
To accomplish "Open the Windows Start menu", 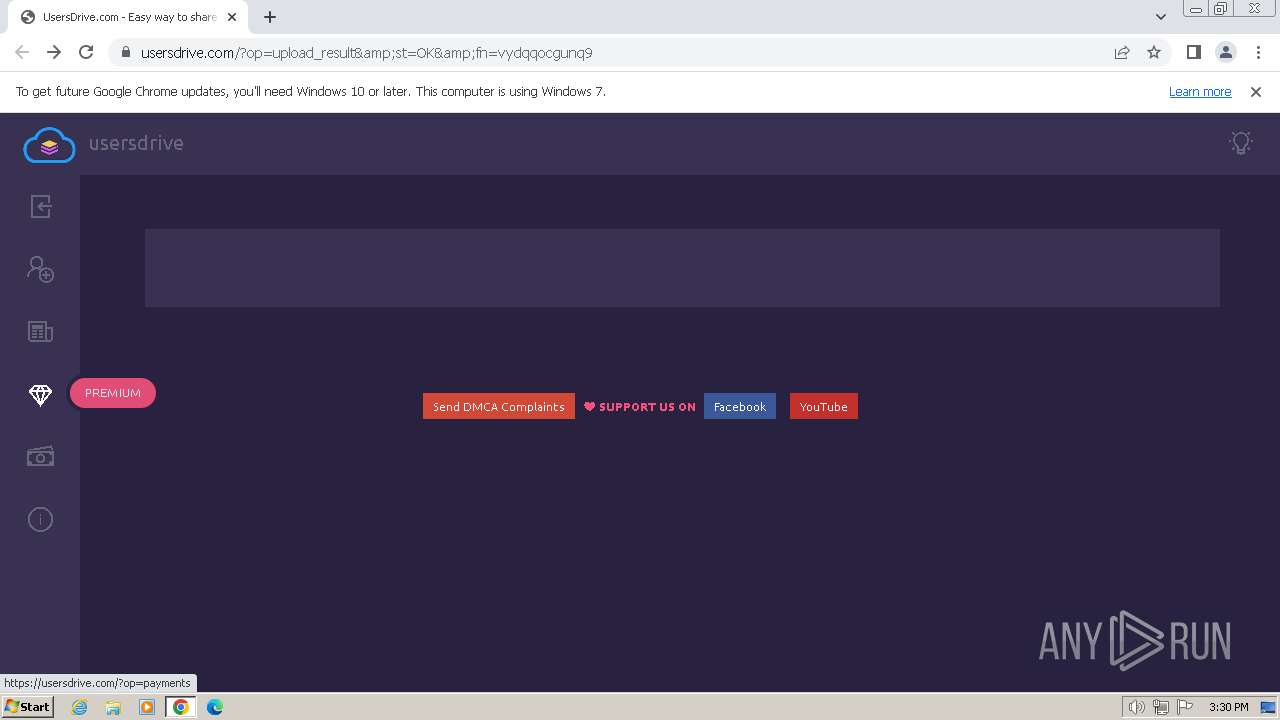I will click(27, 707).
